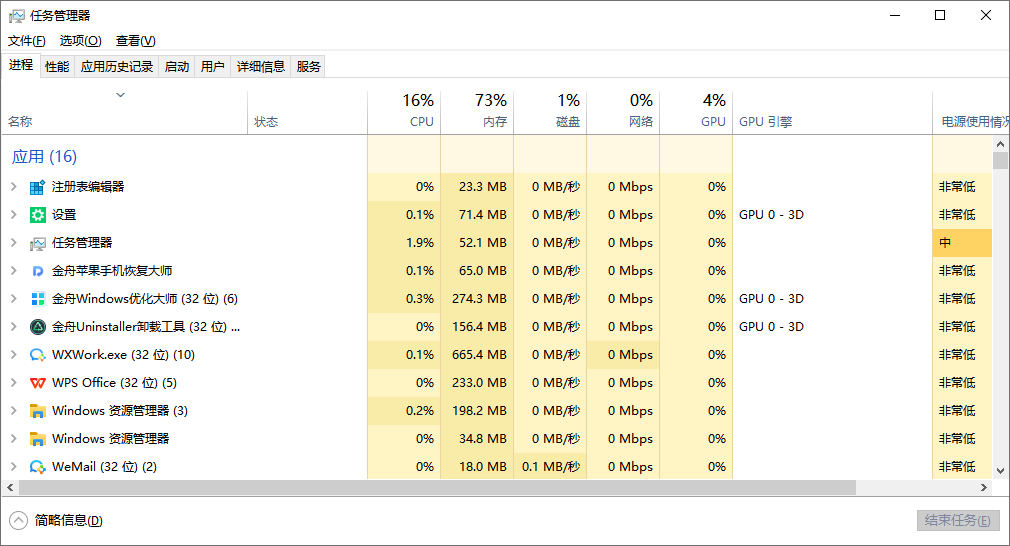Expand the WPS Office process group

pos(14,382)
